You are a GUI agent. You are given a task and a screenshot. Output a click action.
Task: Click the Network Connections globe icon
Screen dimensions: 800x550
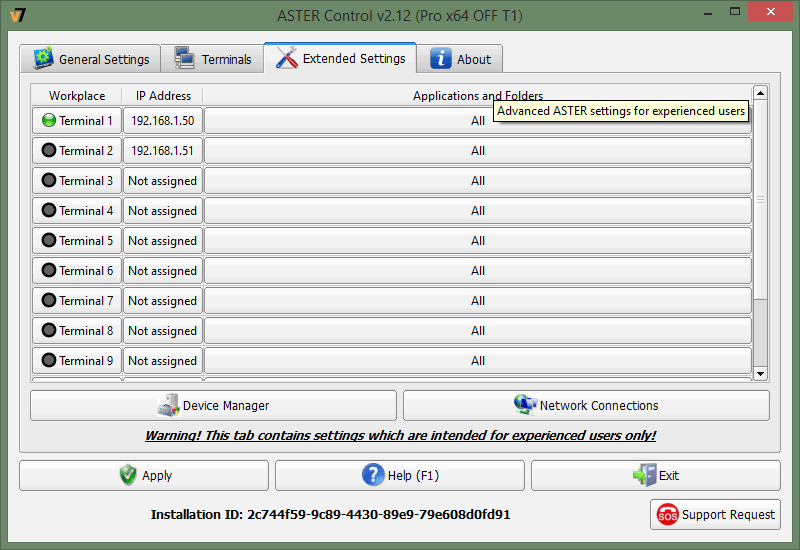[525, 405]
